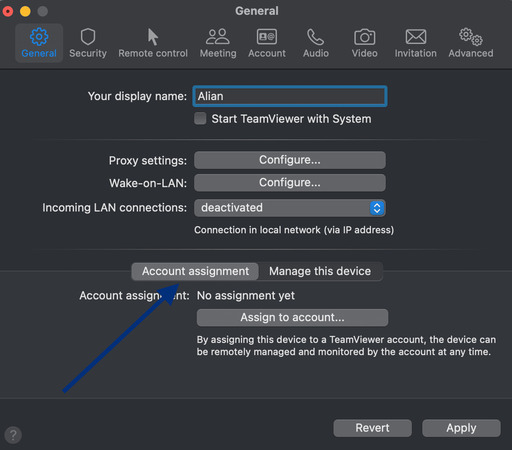Apply the settings changes
512x450 pixels.
[461, 428]
